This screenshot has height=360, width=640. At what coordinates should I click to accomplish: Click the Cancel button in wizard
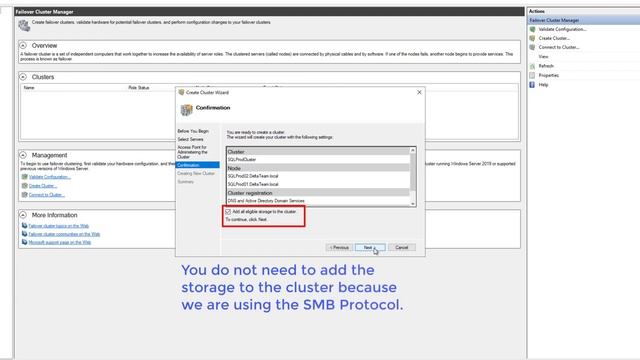(402, 247)
